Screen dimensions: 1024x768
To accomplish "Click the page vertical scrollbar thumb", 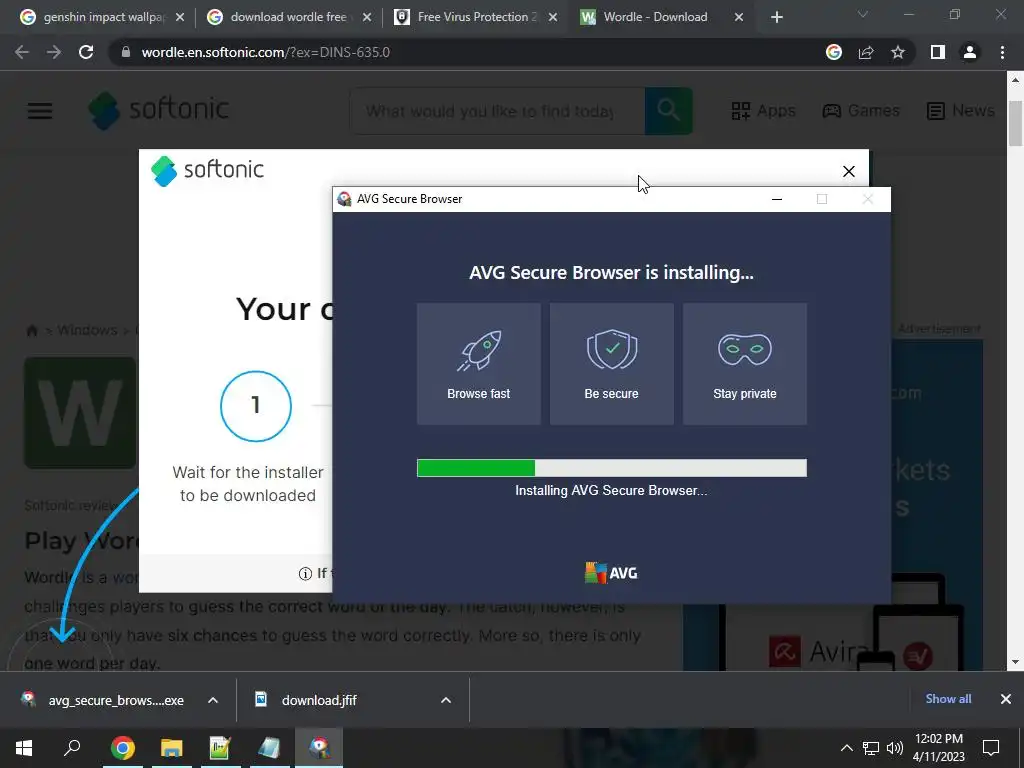I will (x=1015, y=123).
